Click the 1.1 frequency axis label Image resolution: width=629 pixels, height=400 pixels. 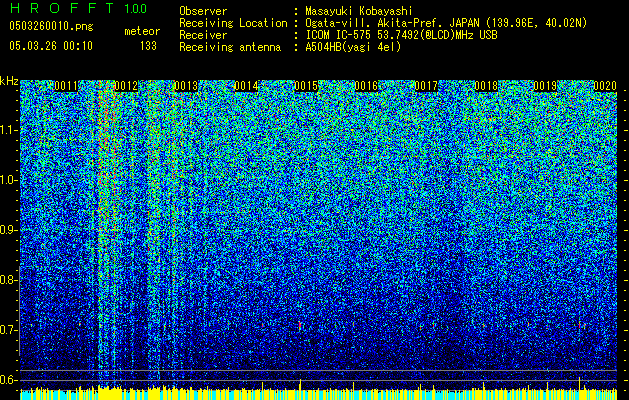point(9,130)
